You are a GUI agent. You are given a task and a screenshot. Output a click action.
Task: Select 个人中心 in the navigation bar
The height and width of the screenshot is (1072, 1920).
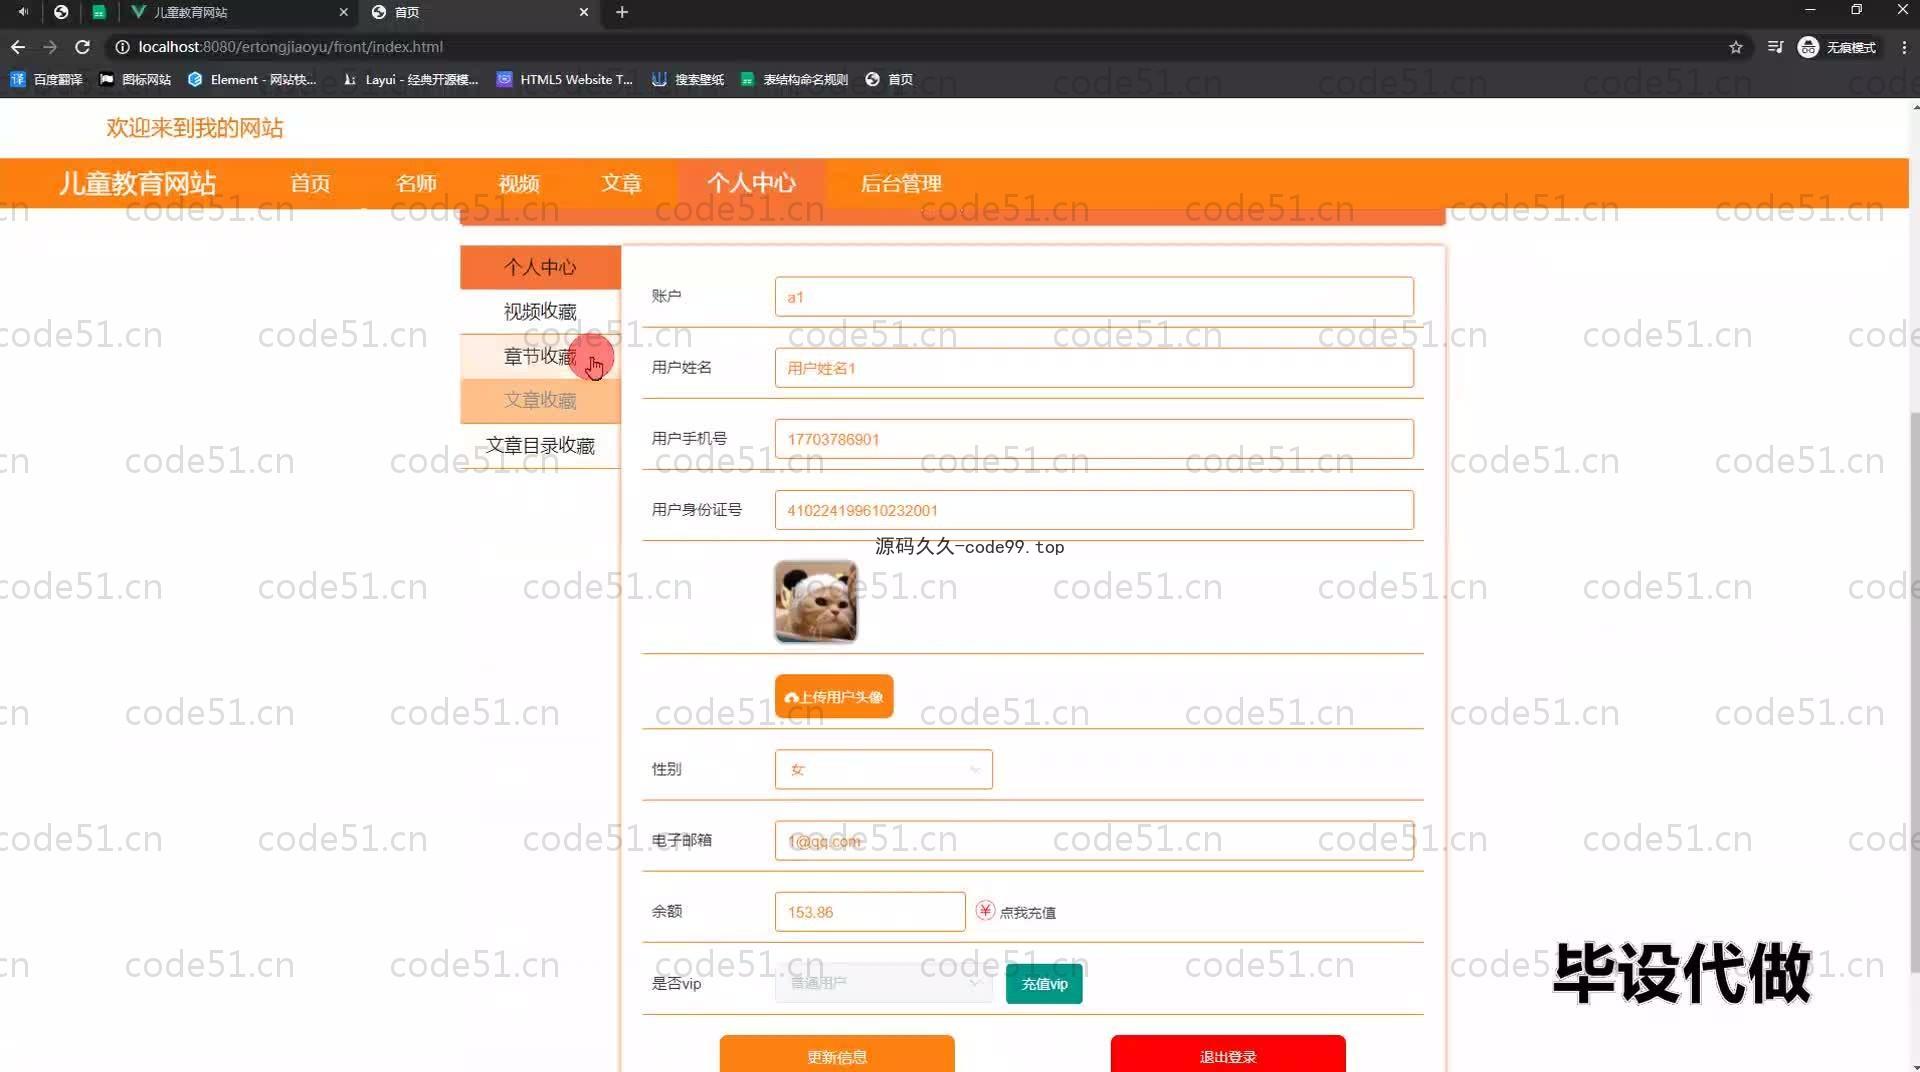click(x=751, y=183)
